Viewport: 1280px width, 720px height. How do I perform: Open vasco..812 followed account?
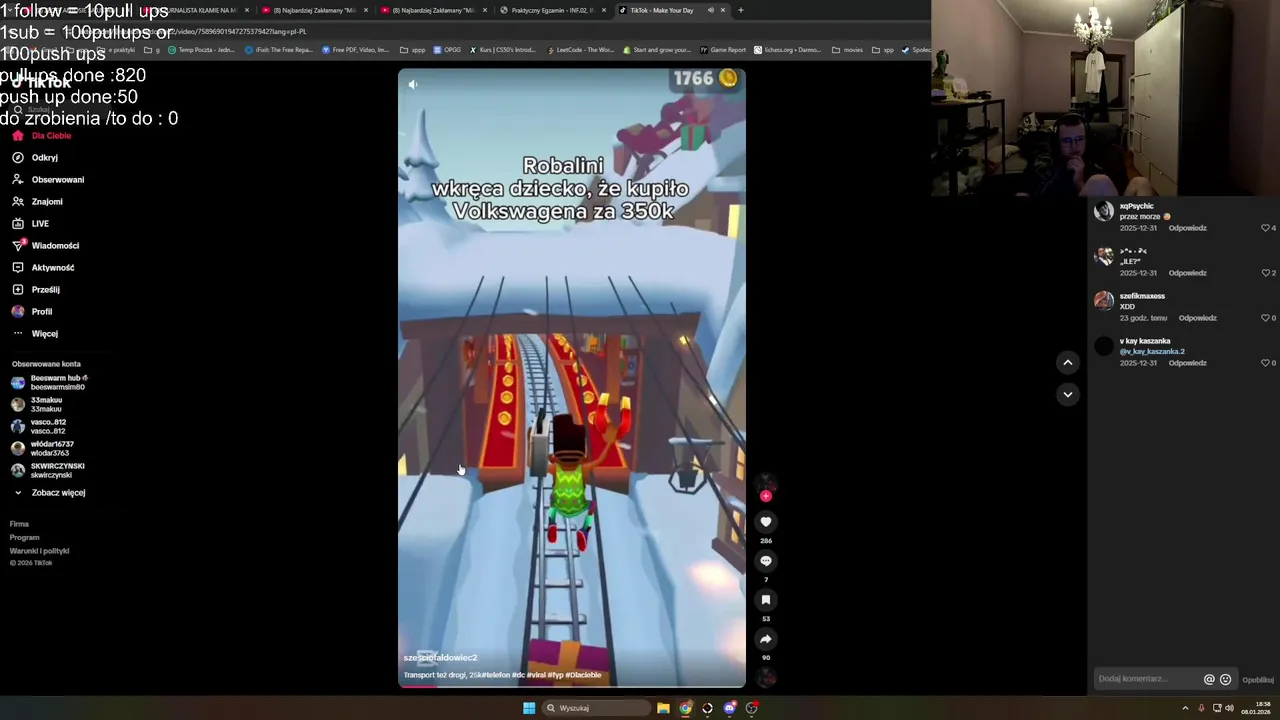(x=39, y=426)
